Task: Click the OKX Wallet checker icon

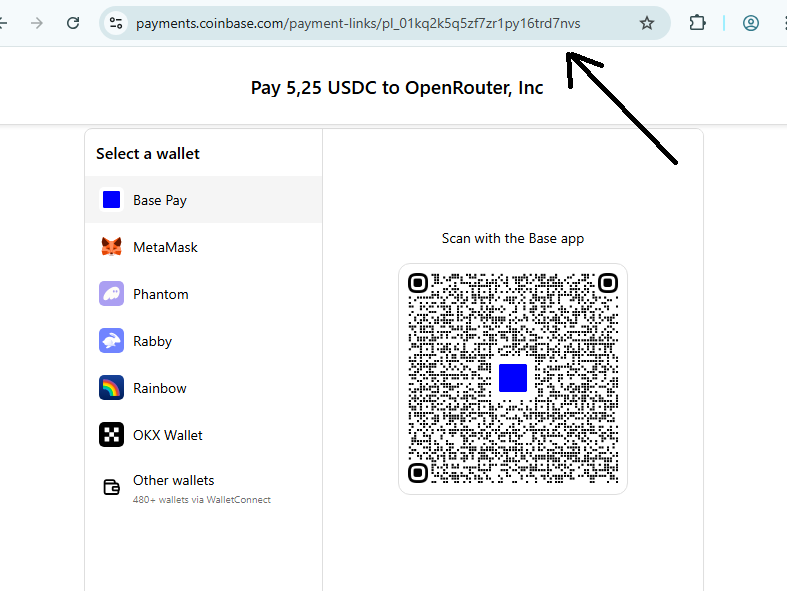Action: (x=111, y=435)
